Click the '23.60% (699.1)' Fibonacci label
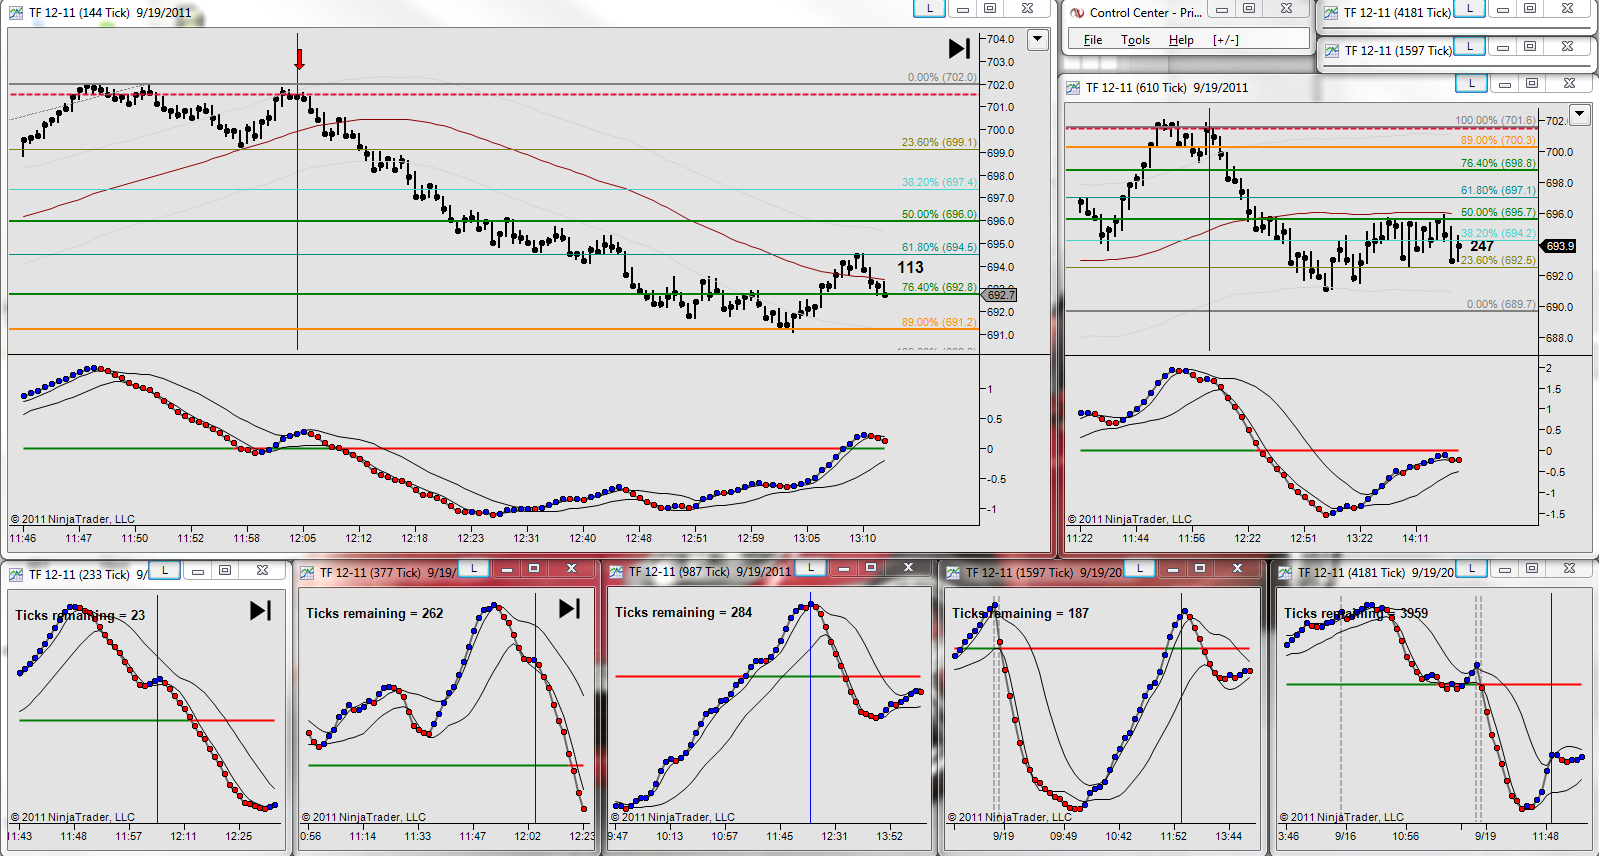Screen dimensions: 1599x856 click(939, 142)
